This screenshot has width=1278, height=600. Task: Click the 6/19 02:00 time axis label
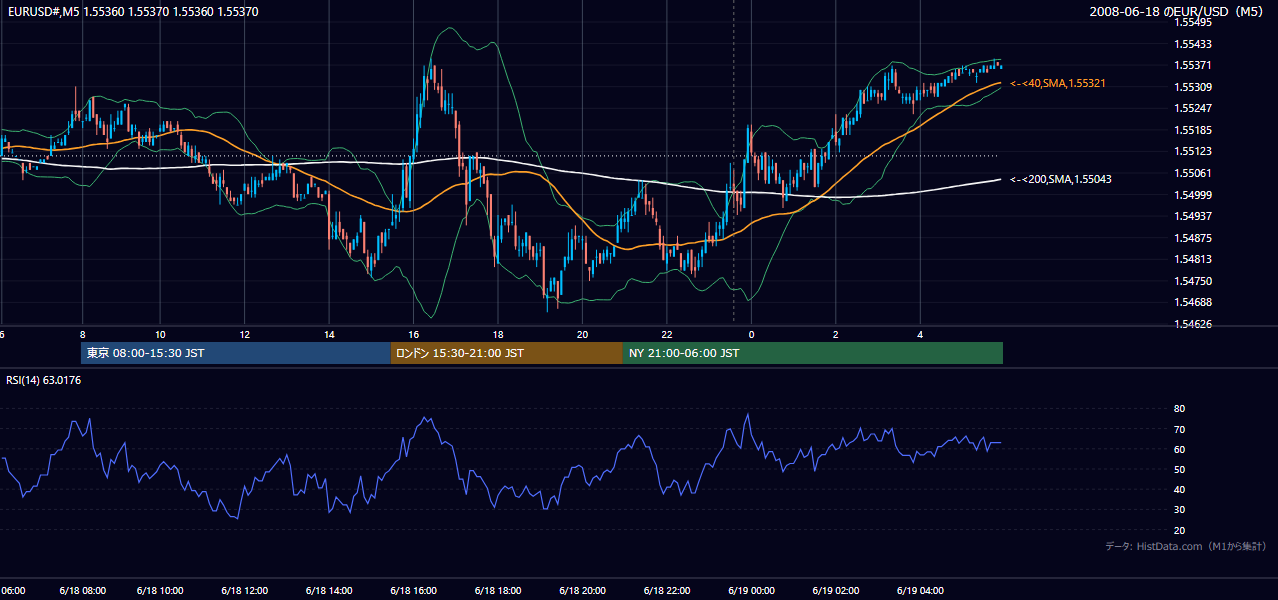coord(836,590)
